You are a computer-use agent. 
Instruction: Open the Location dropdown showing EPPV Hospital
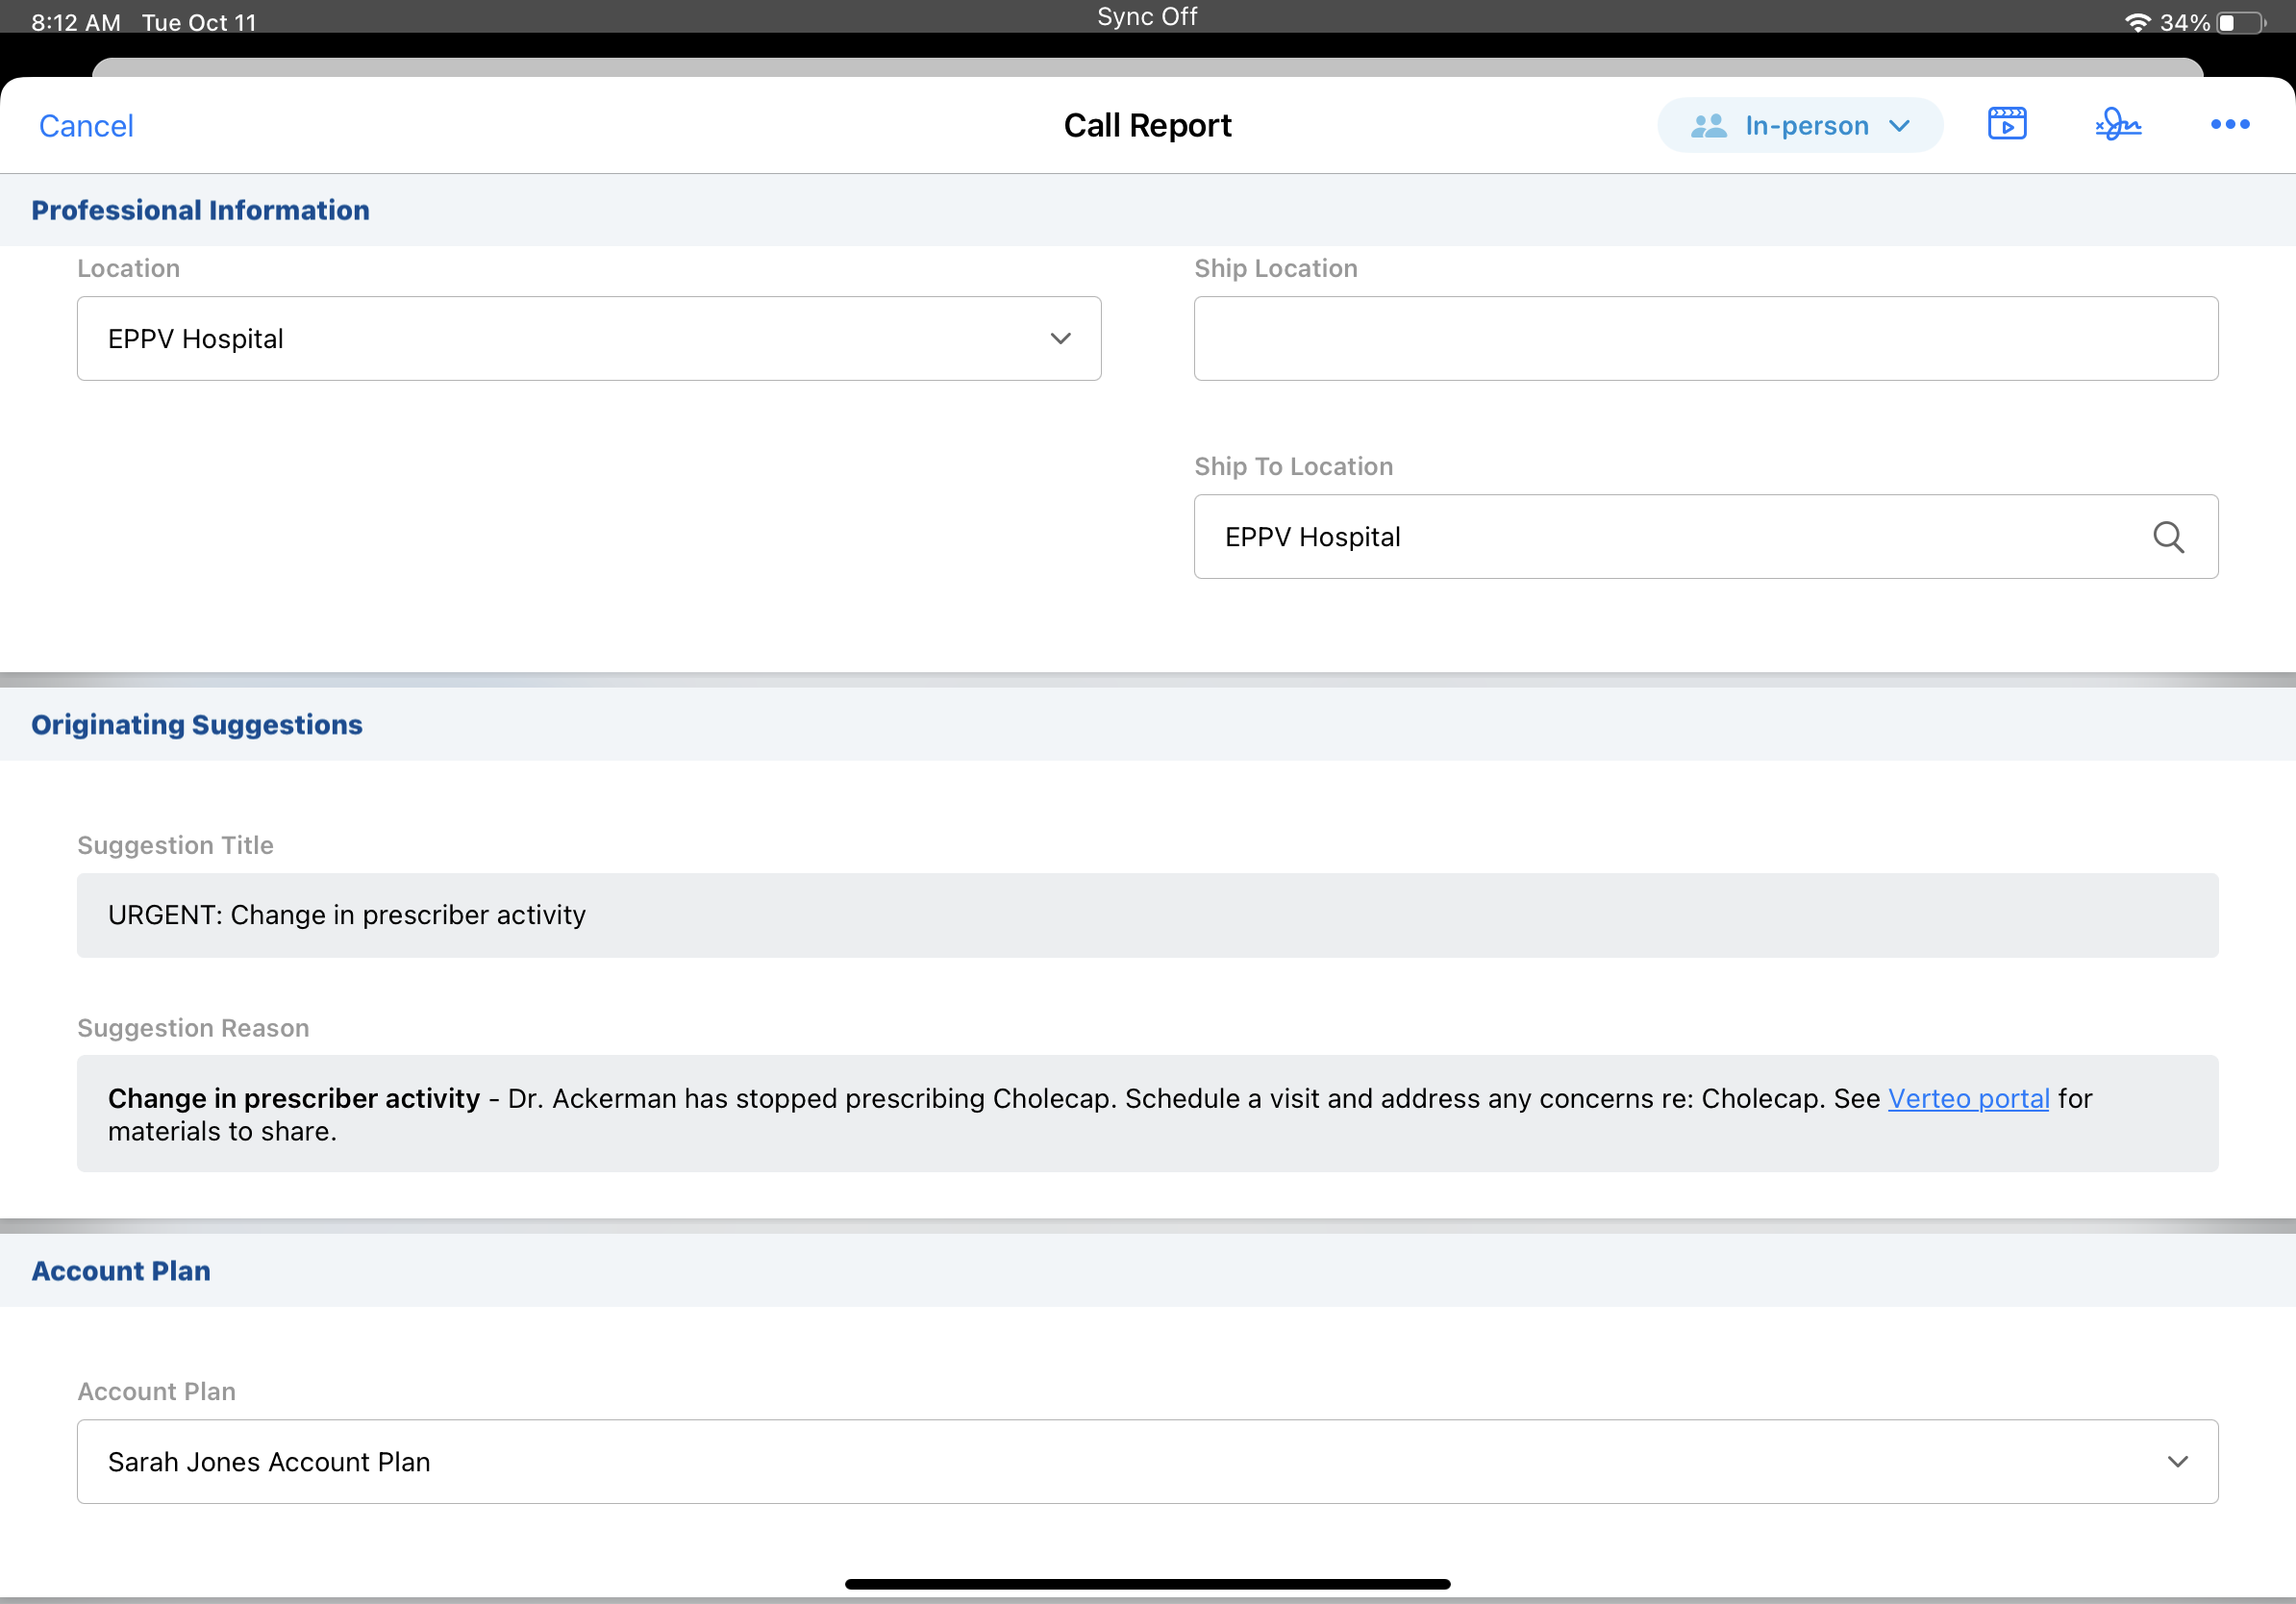pos(588,338)
